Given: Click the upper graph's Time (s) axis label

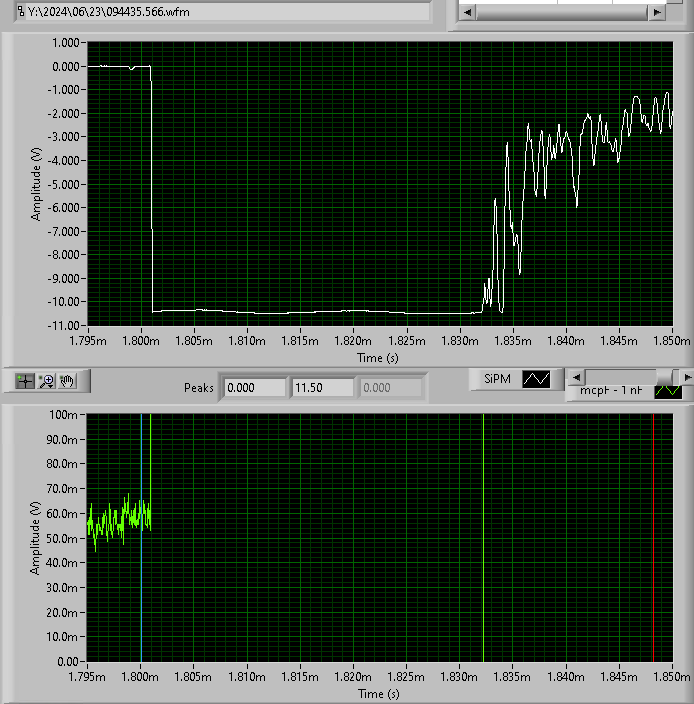Looking at the screenshot, I should 378,358.
